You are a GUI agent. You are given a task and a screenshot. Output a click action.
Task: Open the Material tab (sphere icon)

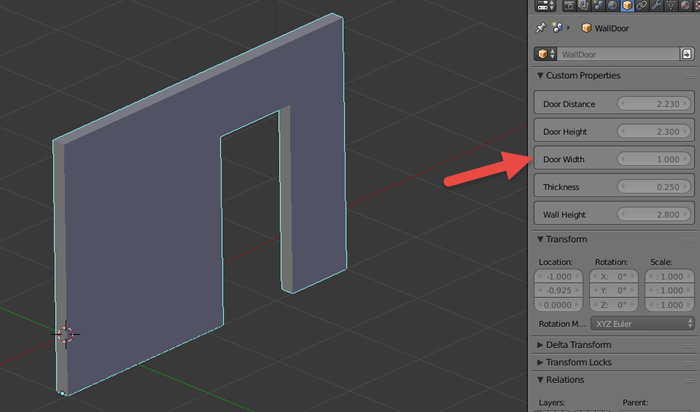685,5
